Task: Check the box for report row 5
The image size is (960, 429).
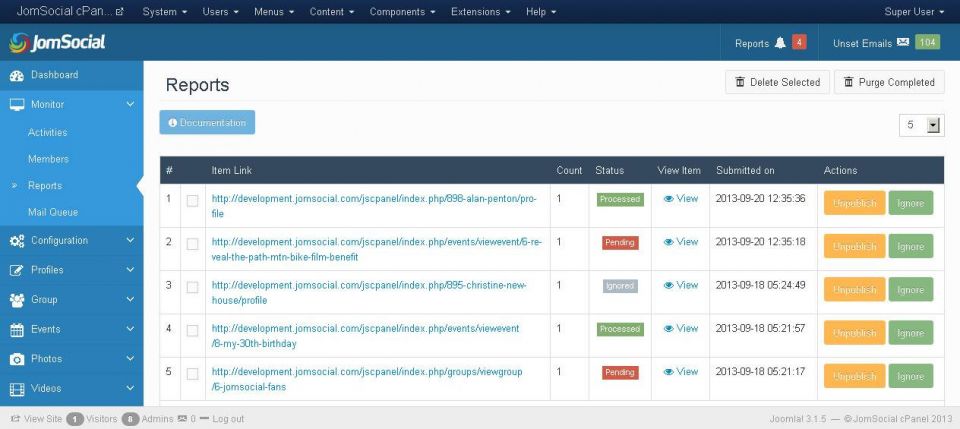Action: pyautogui.click(x=192, y=374)
